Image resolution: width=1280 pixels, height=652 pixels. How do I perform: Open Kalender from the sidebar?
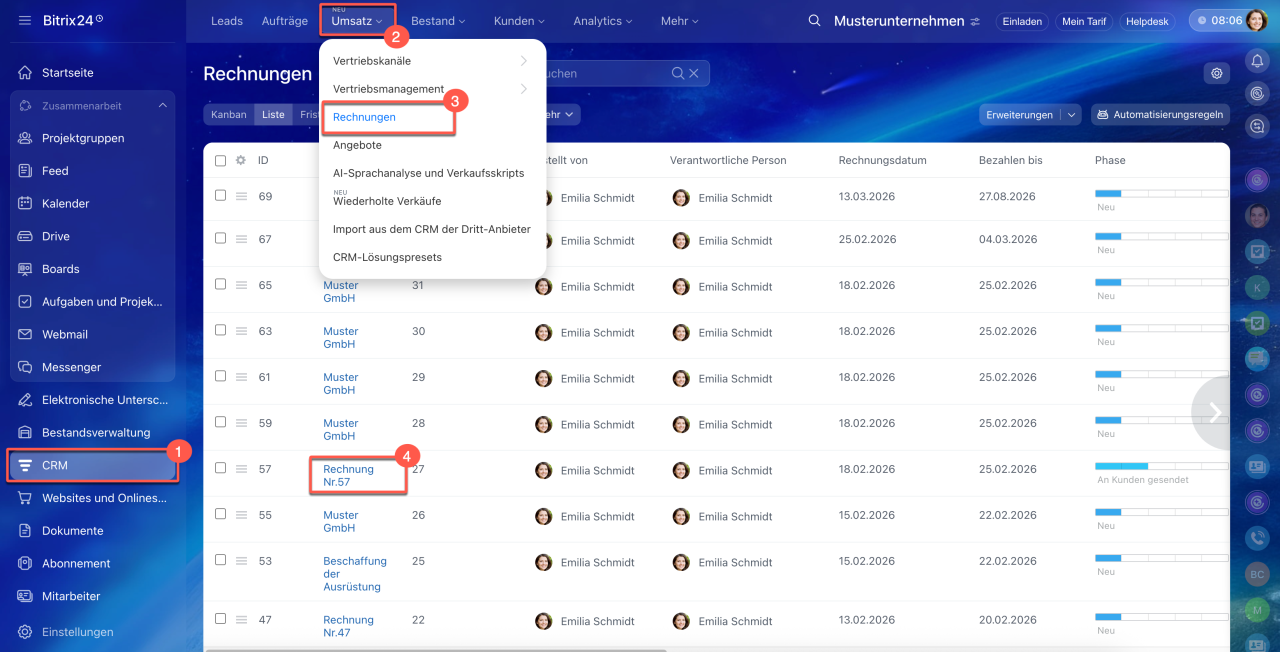click(65, 203)
